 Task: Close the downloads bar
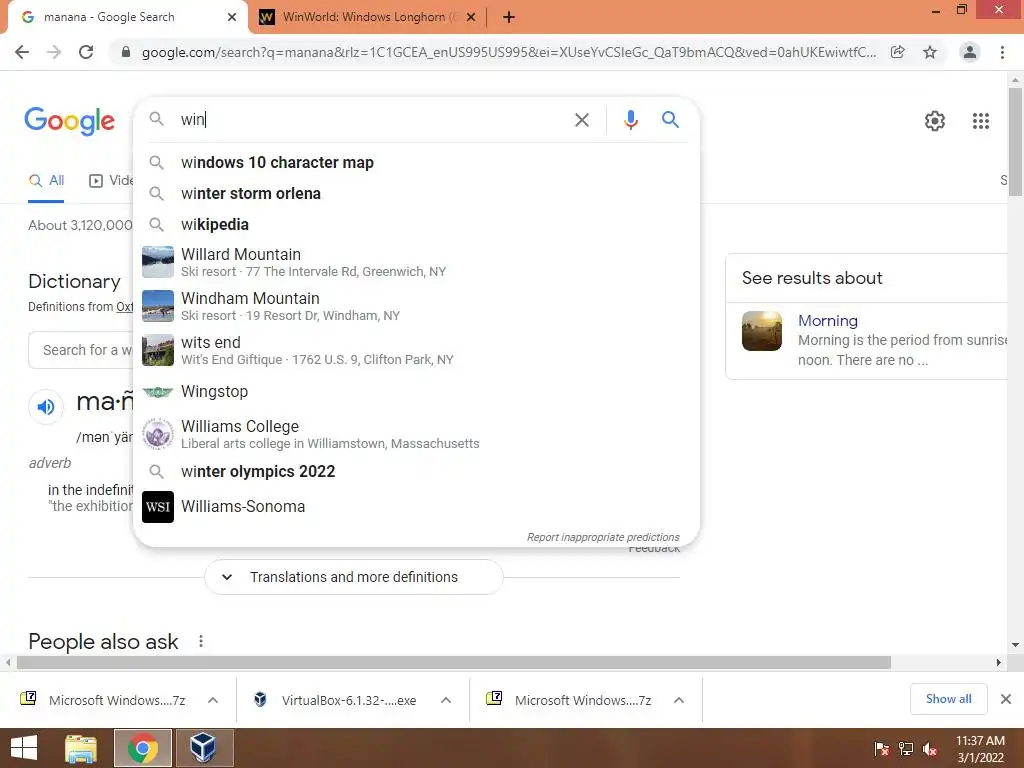(1006, 699)
